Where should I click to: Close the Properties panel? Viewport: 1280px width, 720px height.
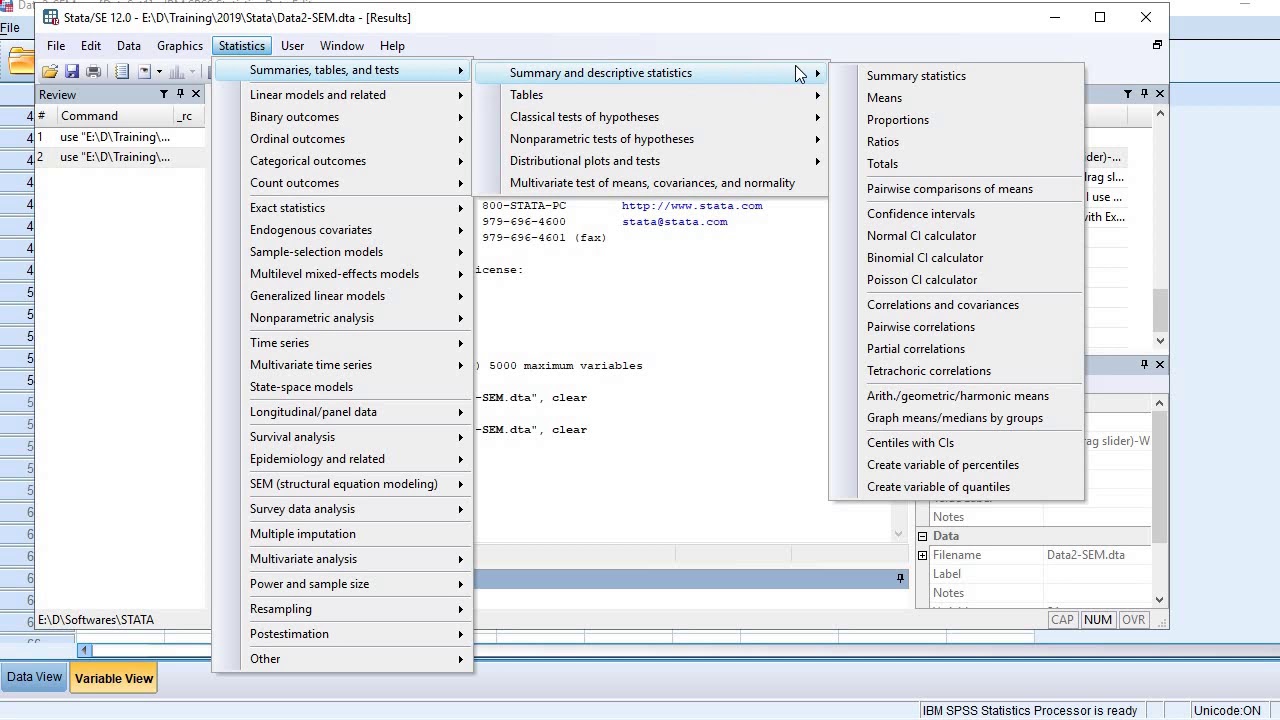pyautogui.click(x=1160, y=364)
